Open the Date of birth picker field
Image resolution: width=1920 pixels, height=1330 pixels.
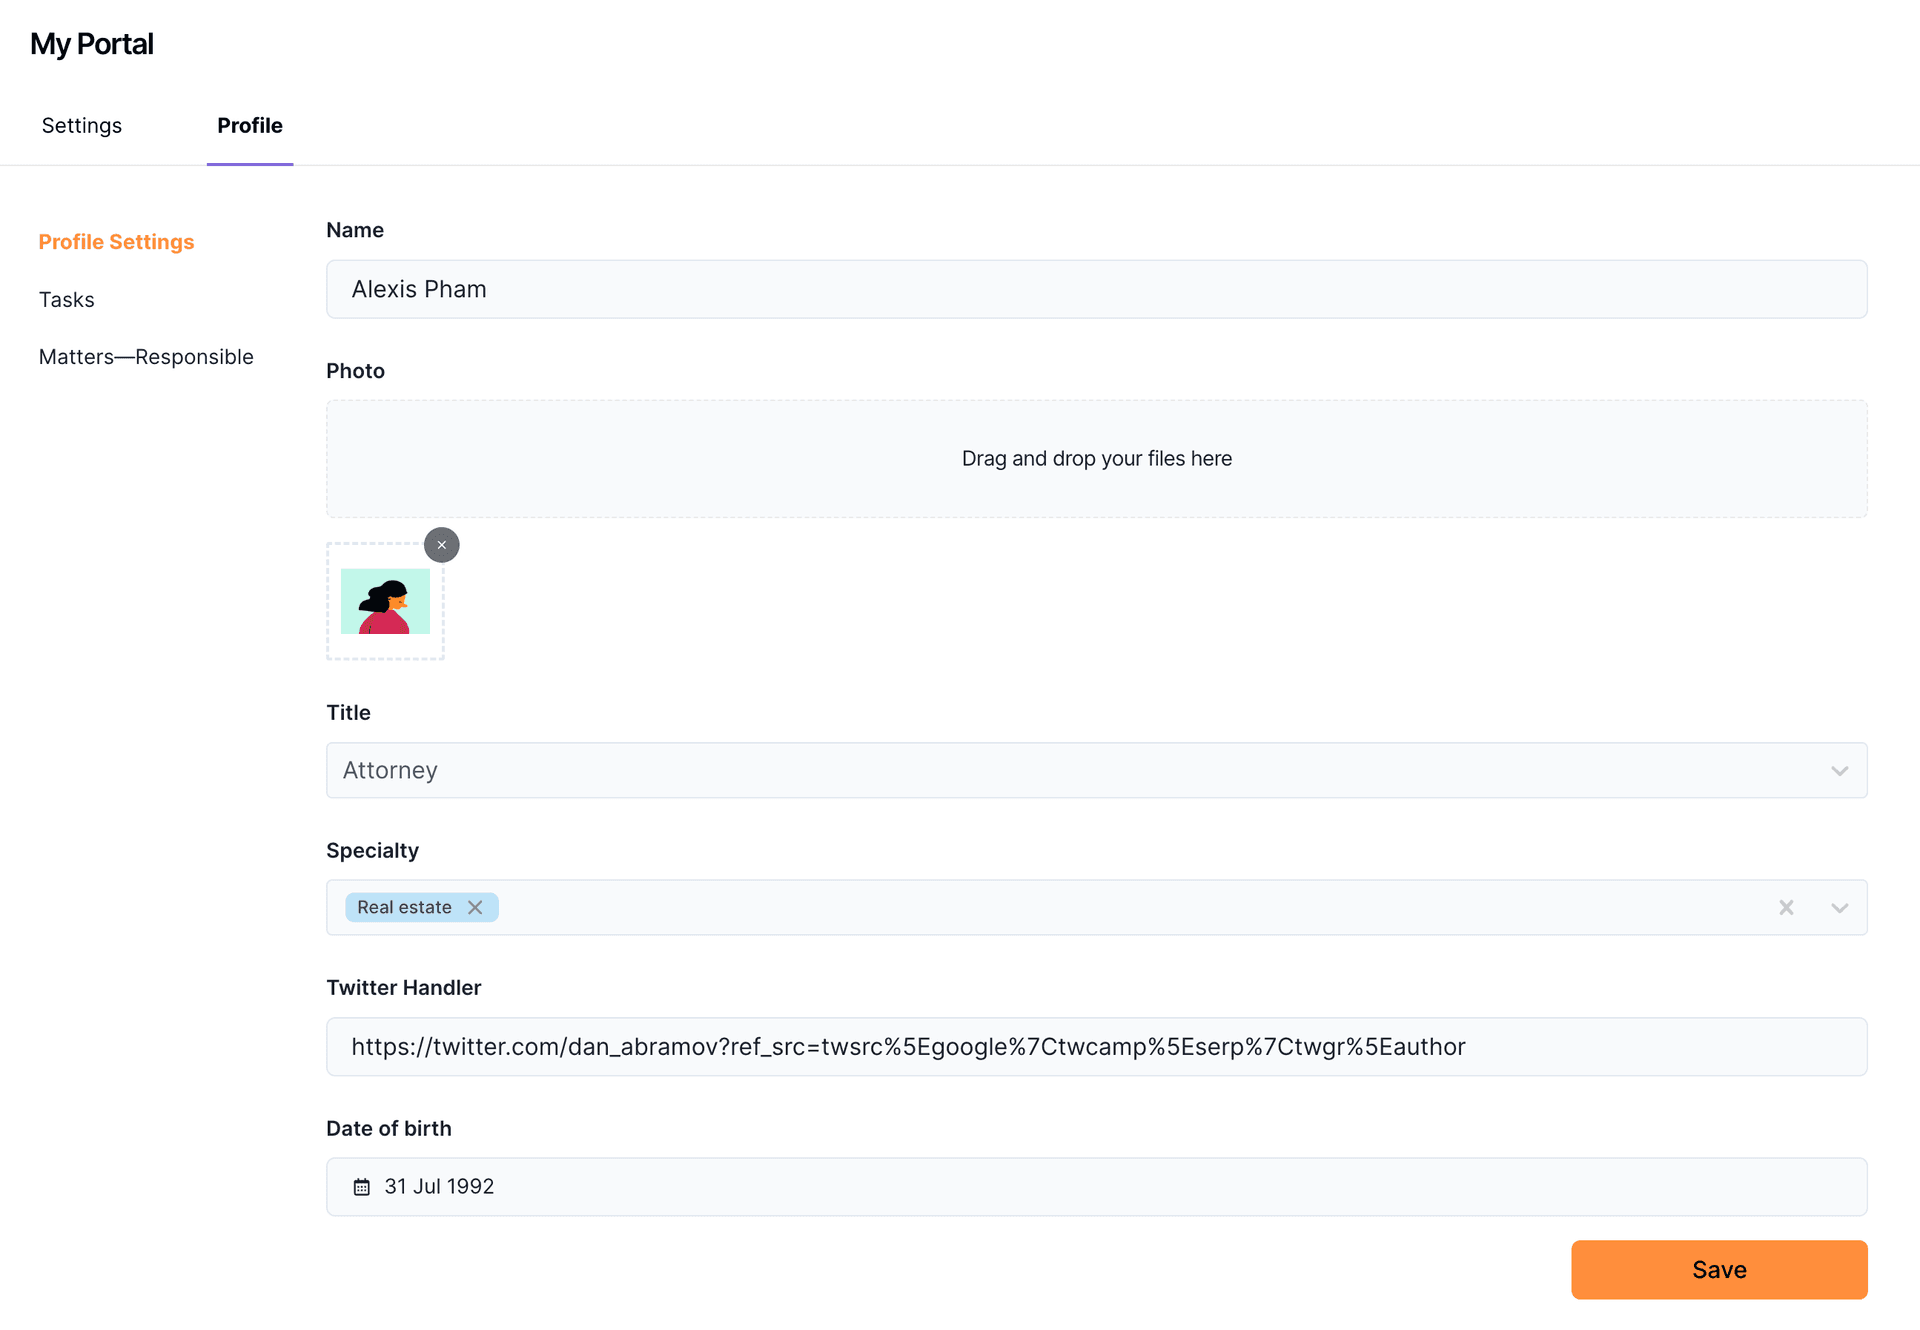pos(1096,1187)
